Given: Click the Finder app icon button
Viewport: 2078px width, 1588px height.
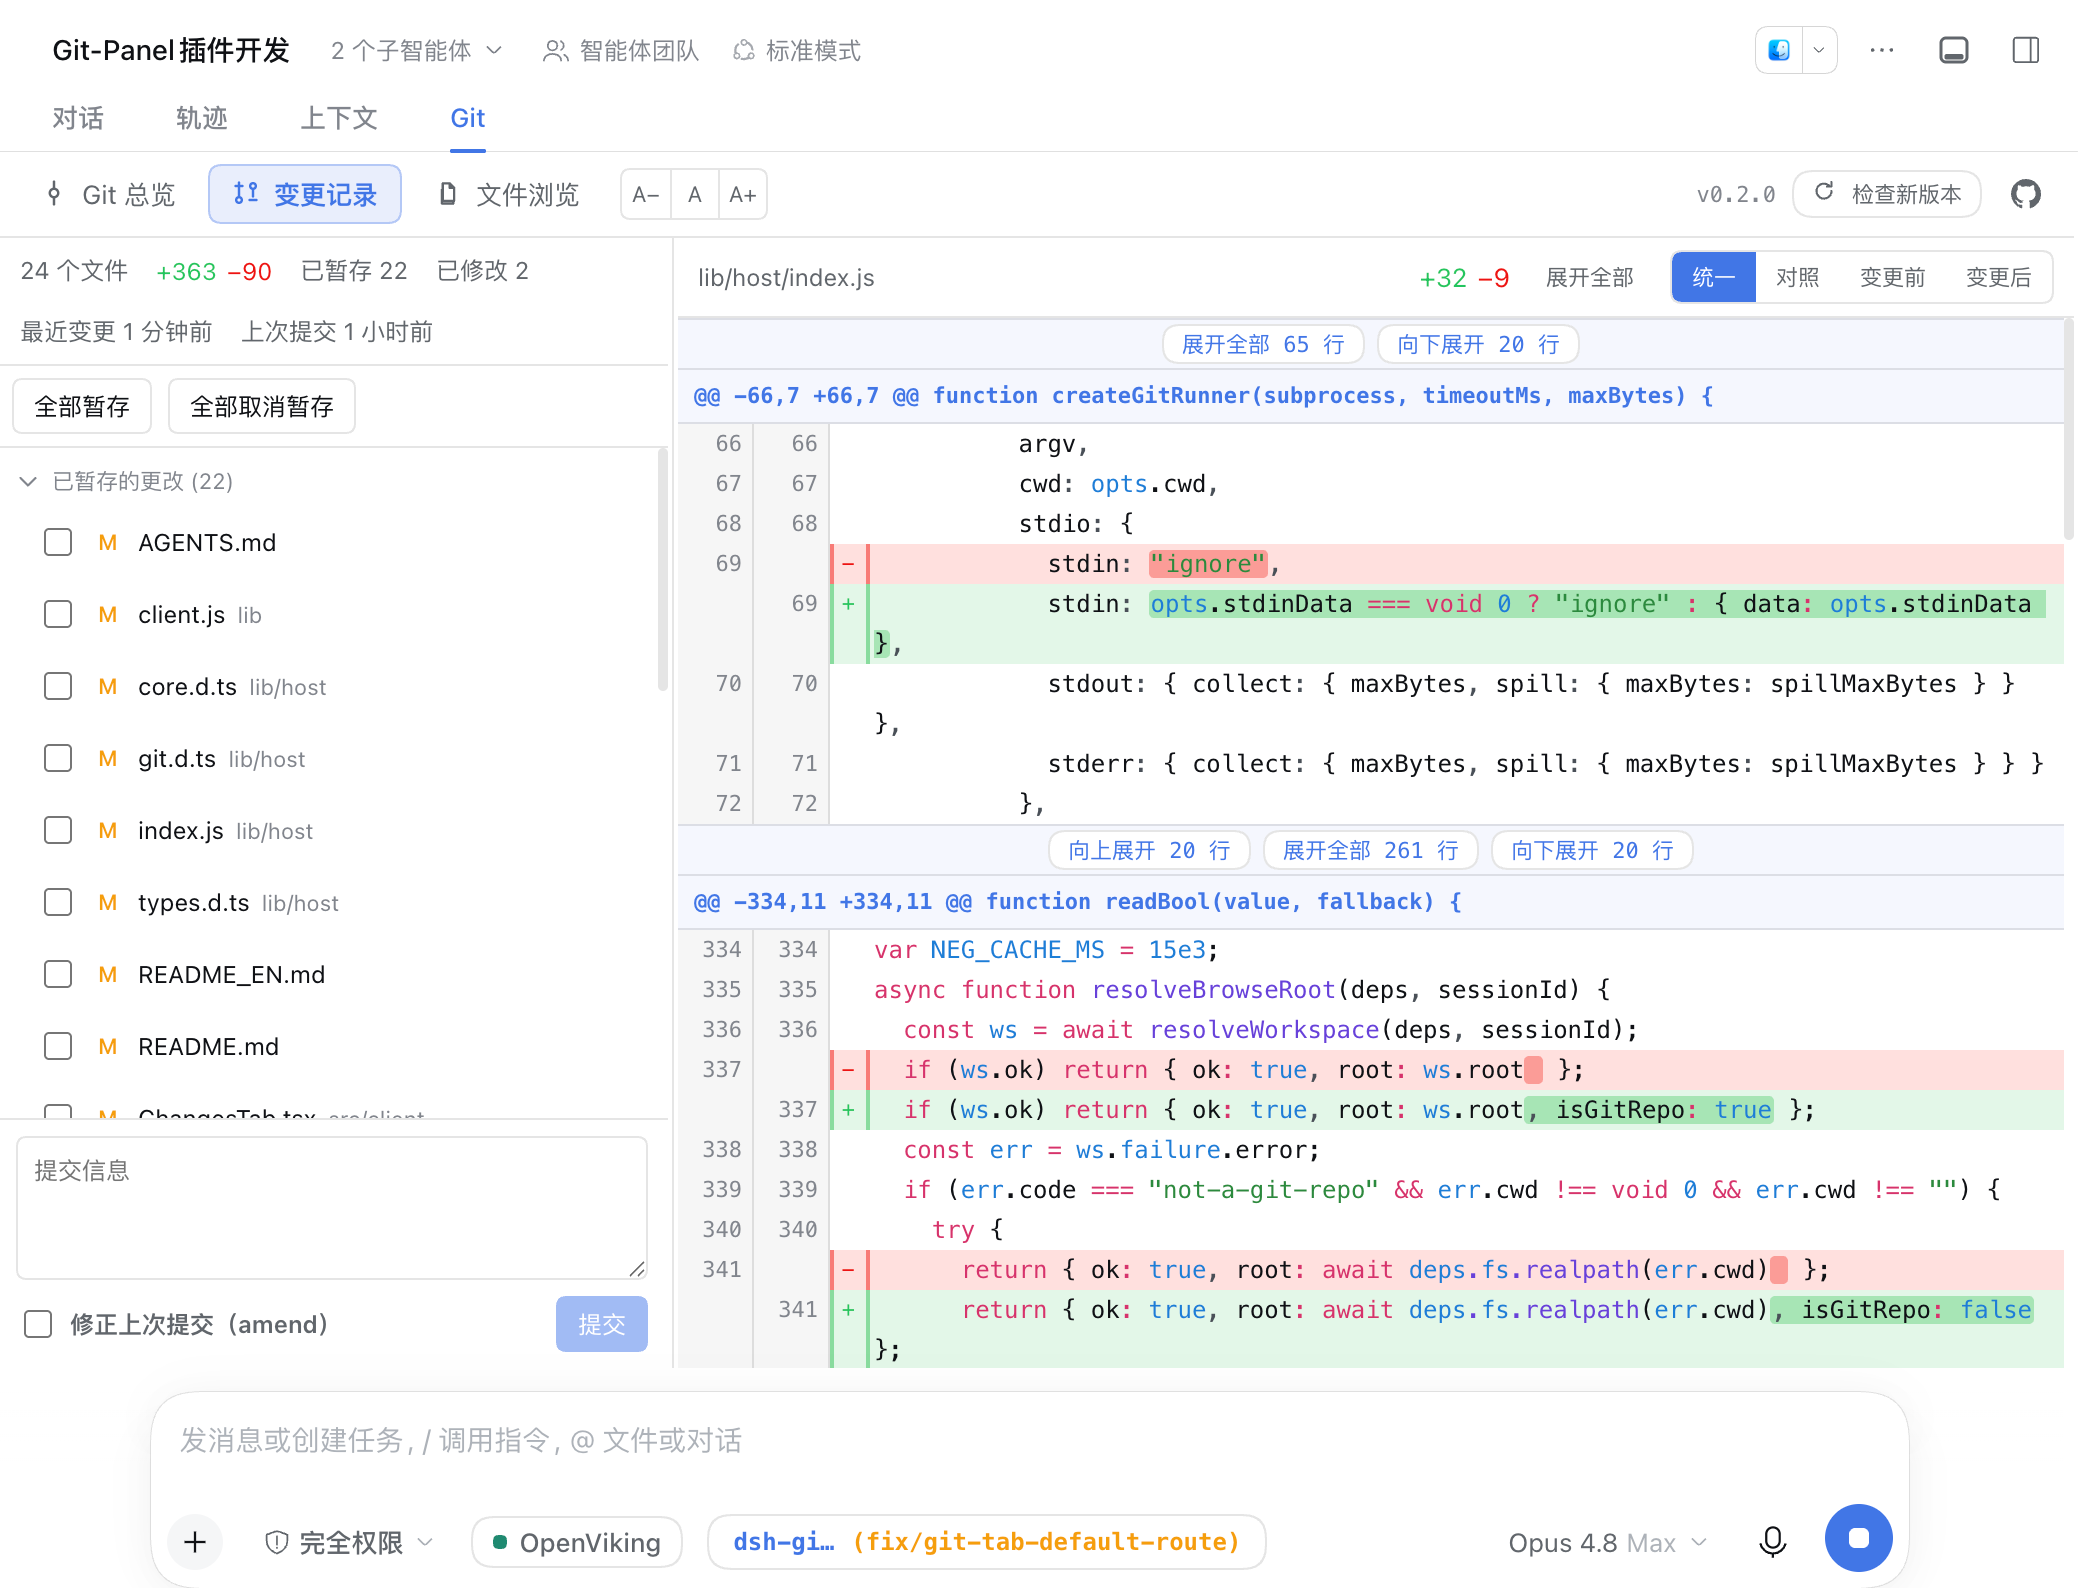Looking at the screenshot, I should coord(1779,50).
